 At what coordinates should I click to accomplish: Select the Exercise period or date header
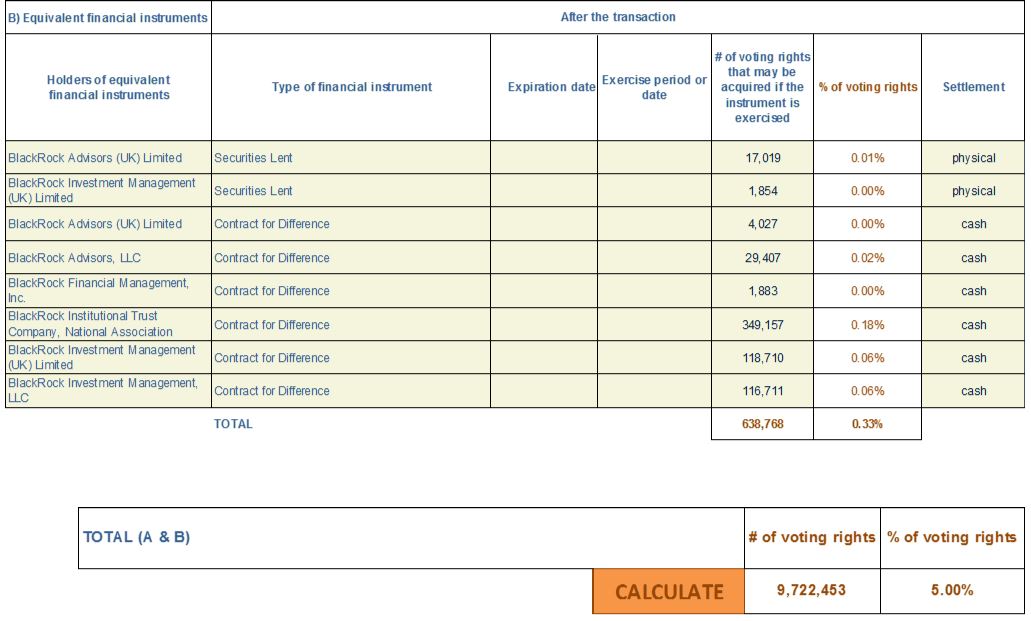pyautogui.click(x=654, y=87)
